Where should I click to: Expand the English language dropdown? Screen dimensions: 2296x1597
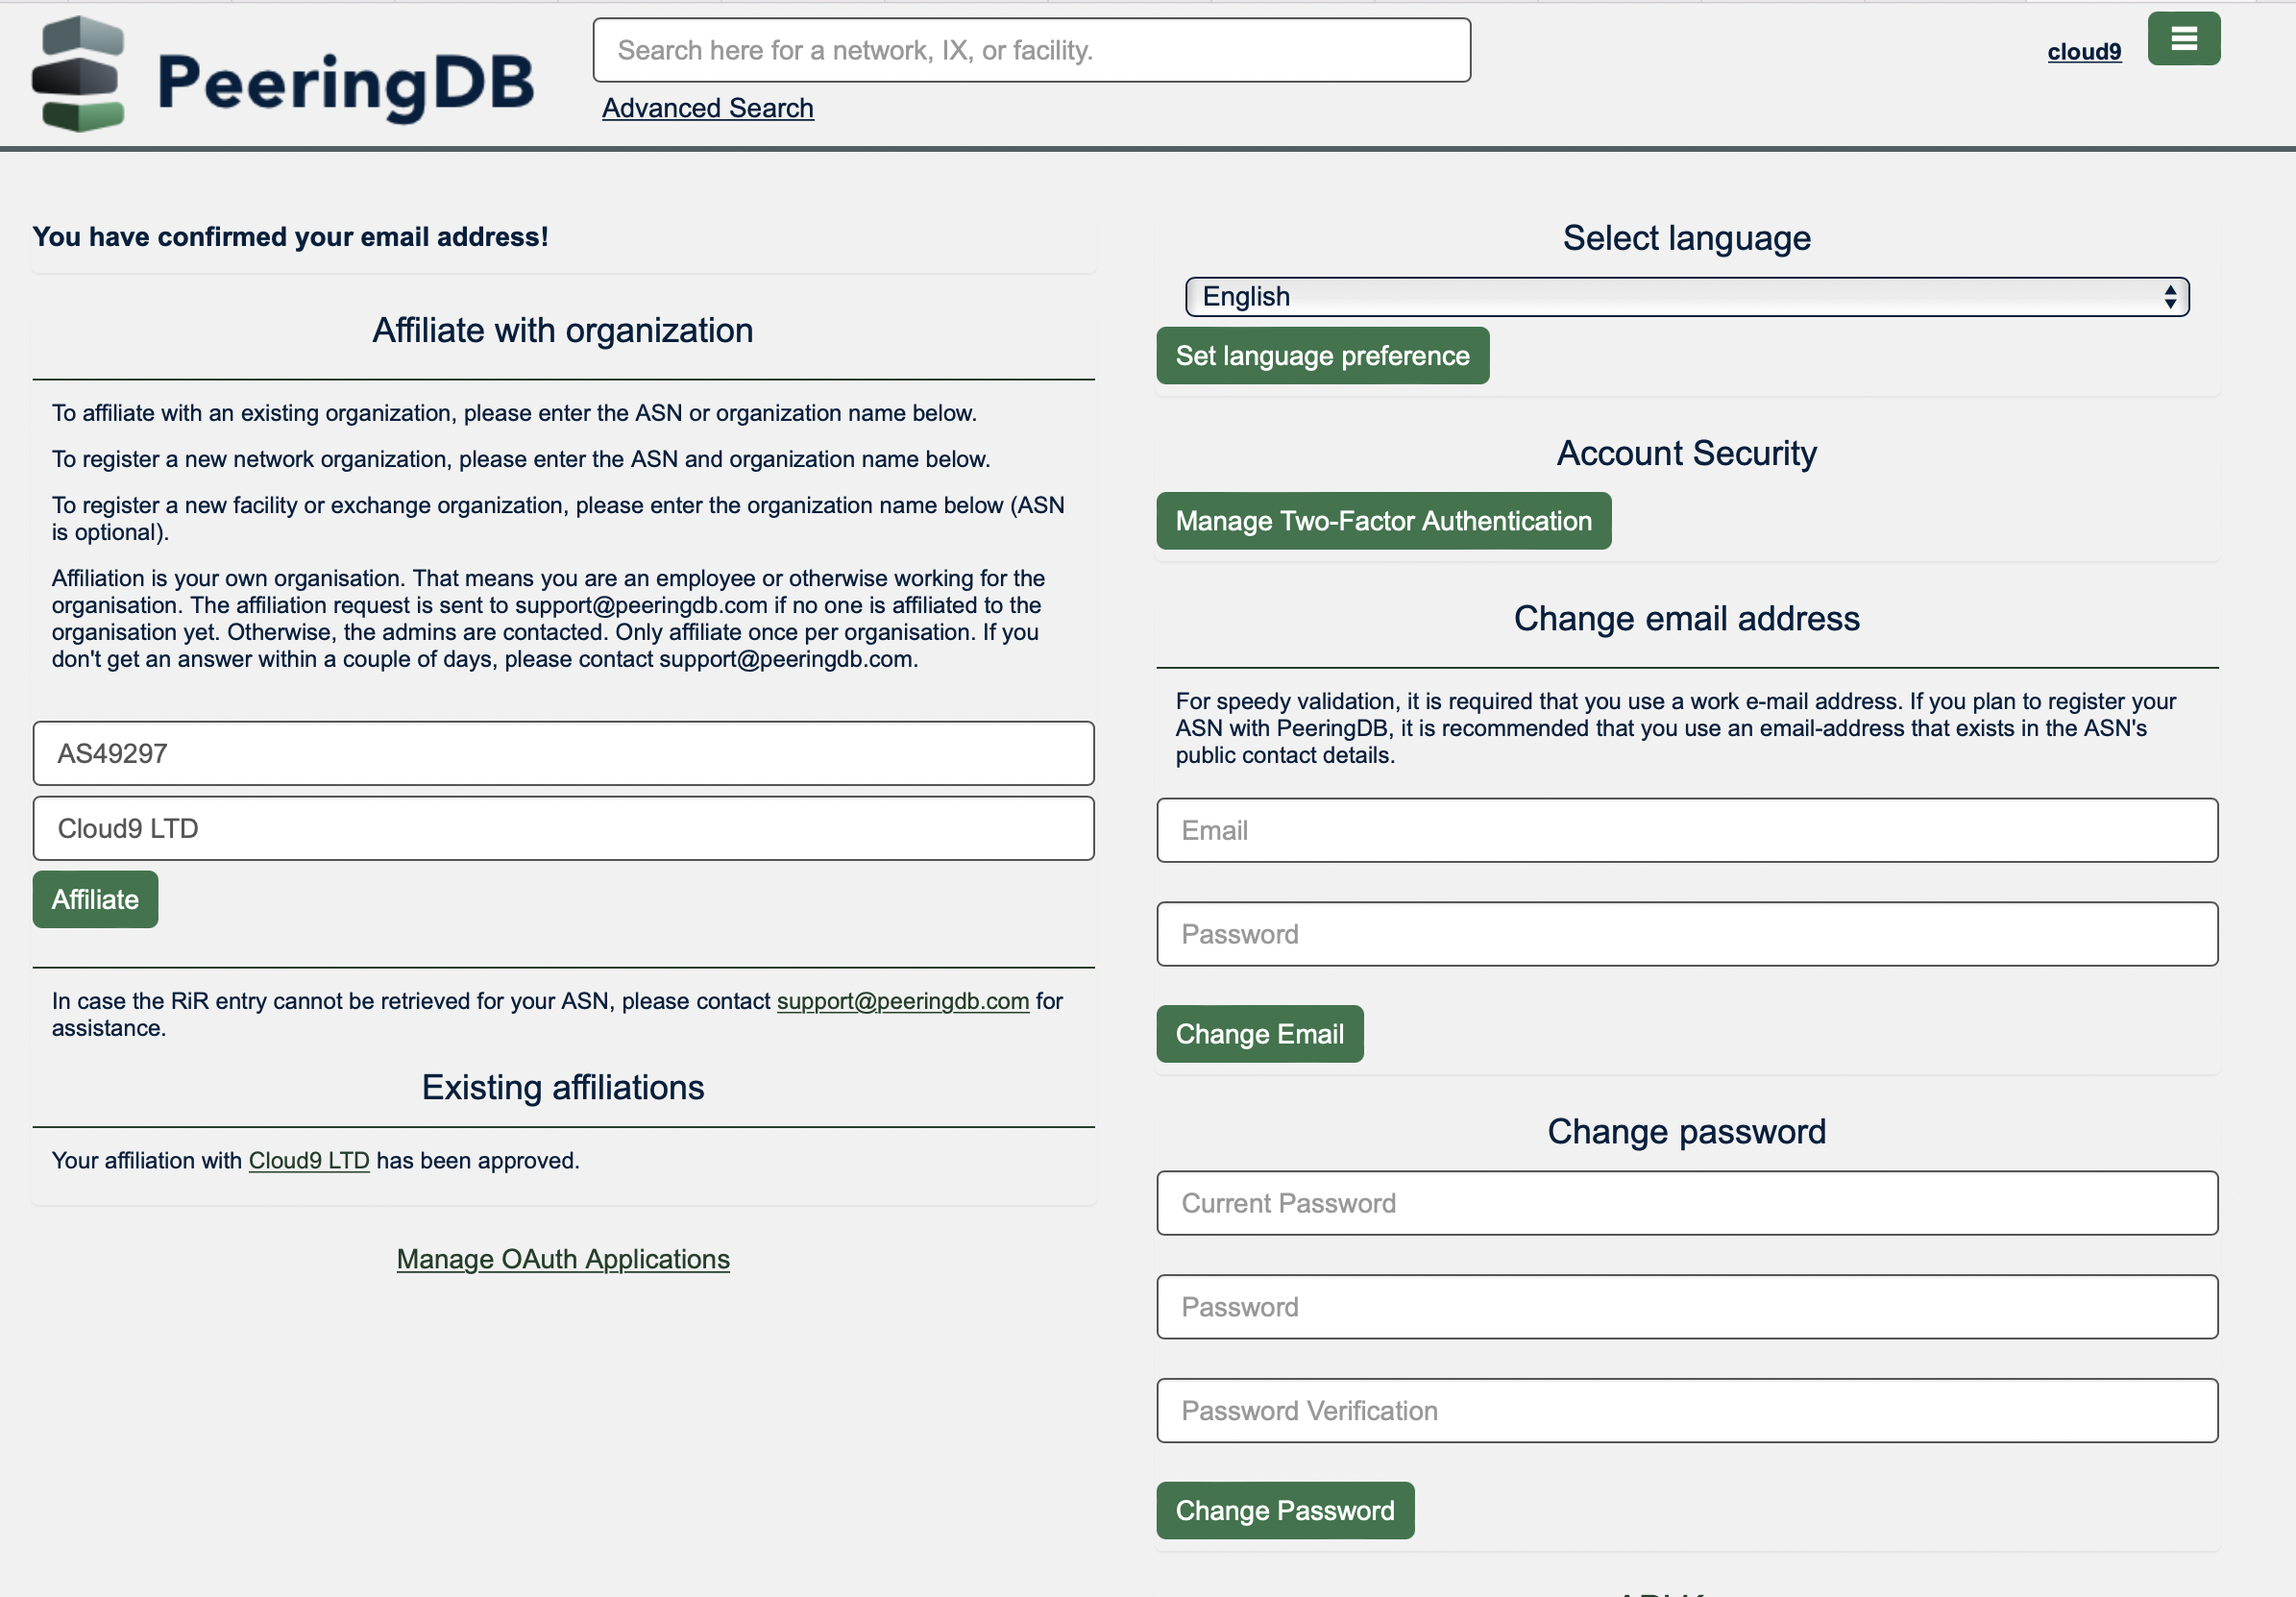[1685, 297]
